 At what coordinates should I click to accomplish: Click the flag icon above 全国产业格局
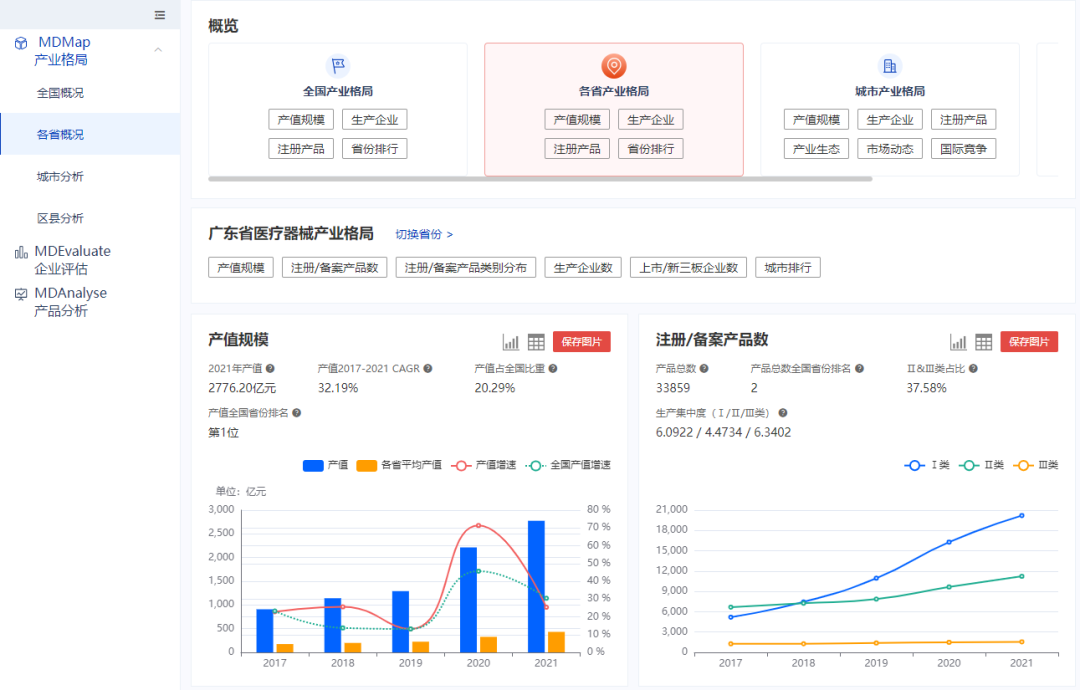click(337, 65)
